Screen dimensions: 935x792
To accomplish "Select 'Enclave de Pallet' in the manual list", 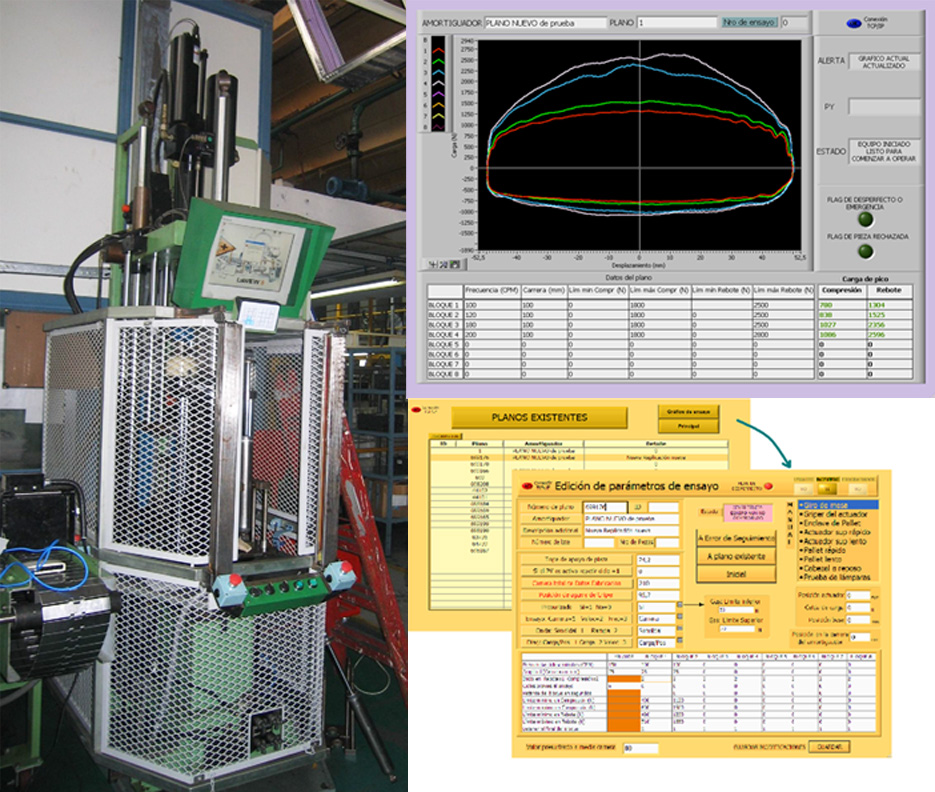I will point(838,523).
